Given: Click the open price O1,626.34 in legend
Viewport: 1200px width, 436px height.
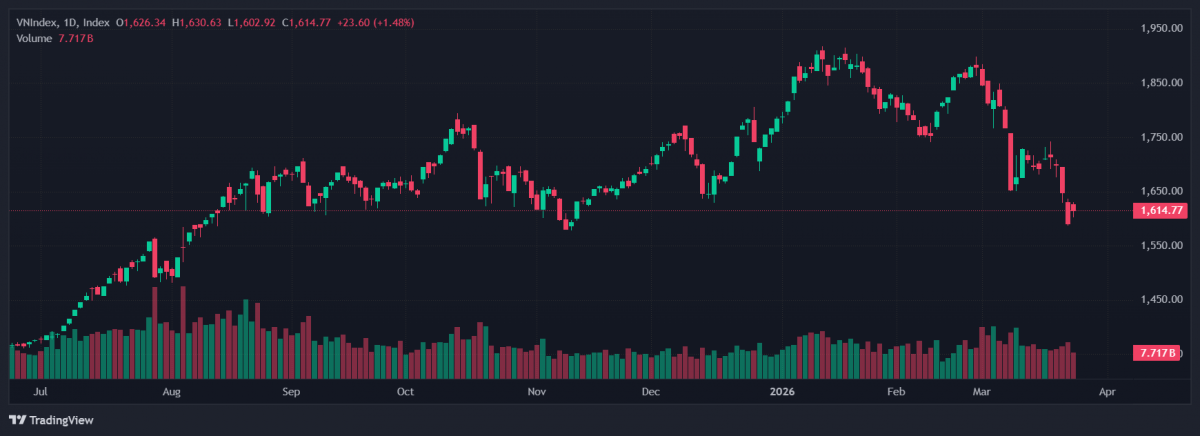Looking at the screenshot, I should [x=143, y=22].
